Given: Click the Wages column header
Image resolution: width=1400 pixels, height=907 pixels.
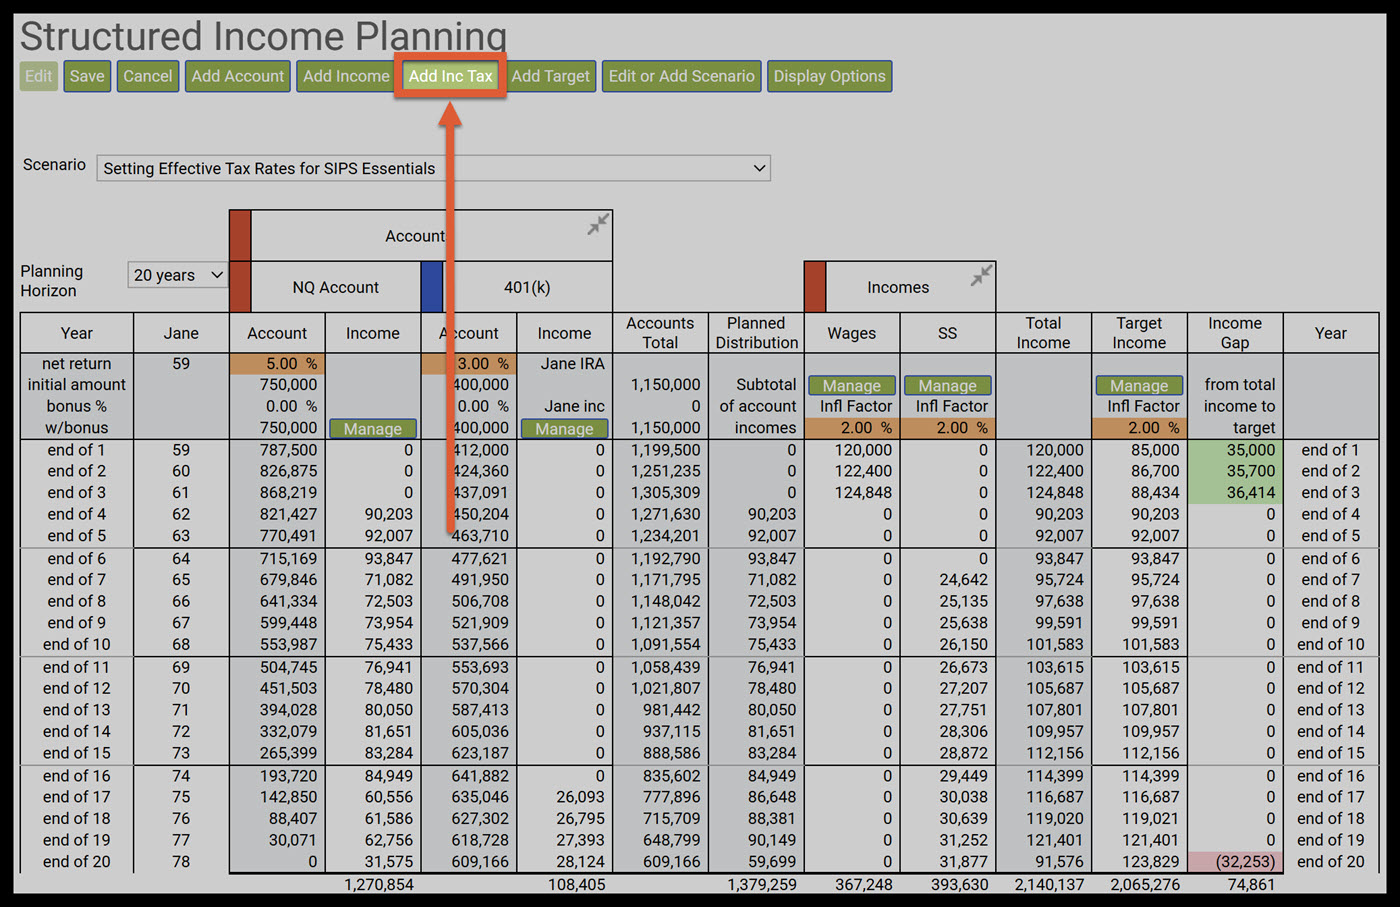Looking at the screenshot, I should pos(852,333).
